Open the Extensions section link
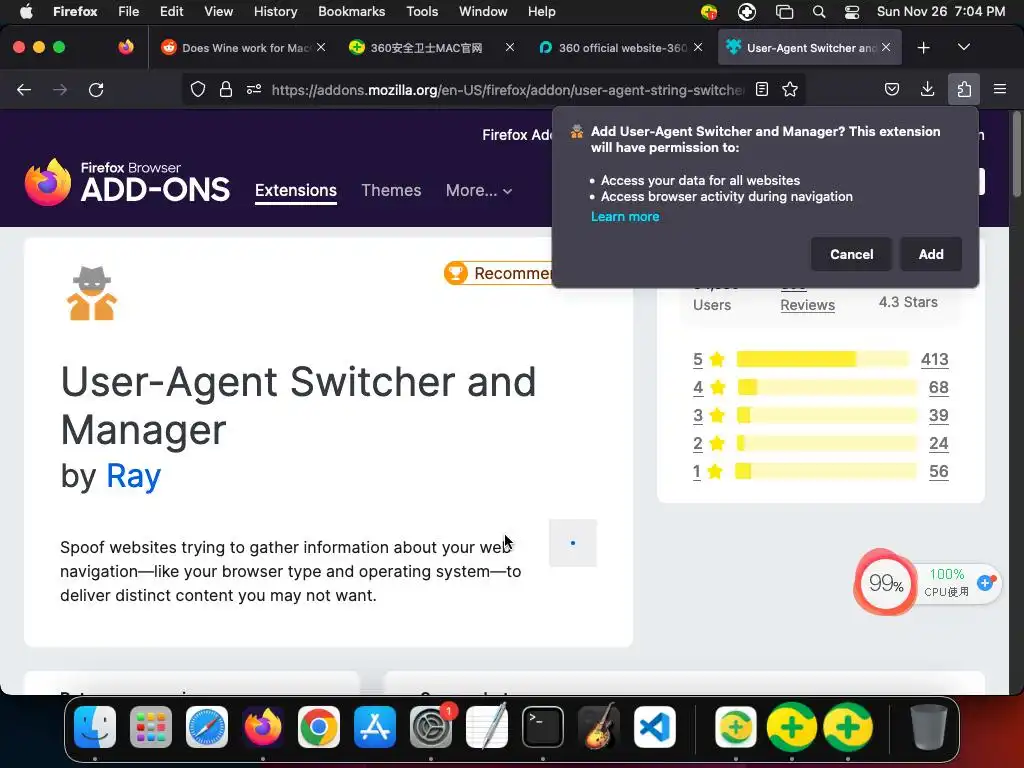This screenshot has height=768, width=1024. (296, 191)
